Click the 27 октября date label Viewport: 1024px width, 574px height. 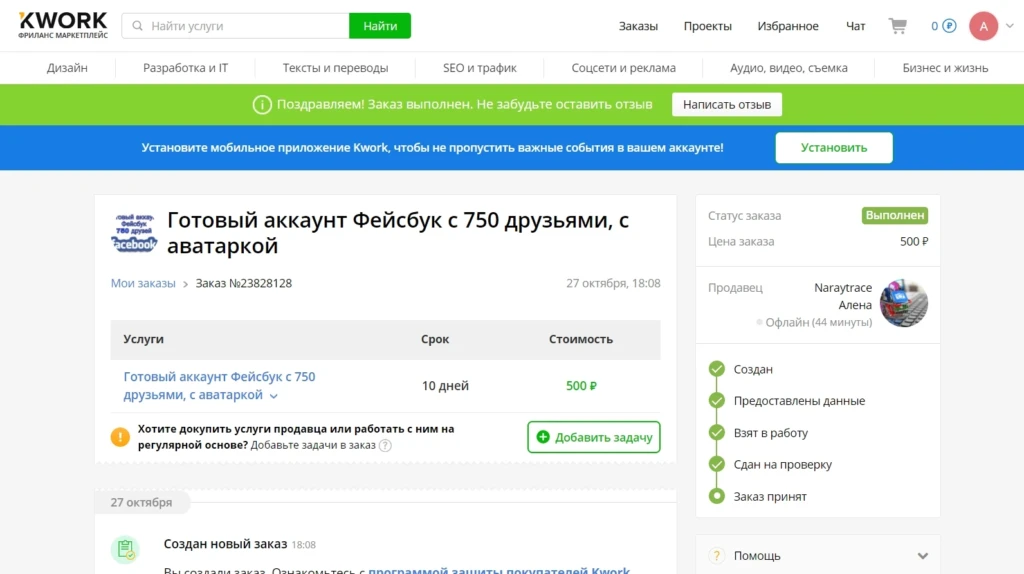141,502
